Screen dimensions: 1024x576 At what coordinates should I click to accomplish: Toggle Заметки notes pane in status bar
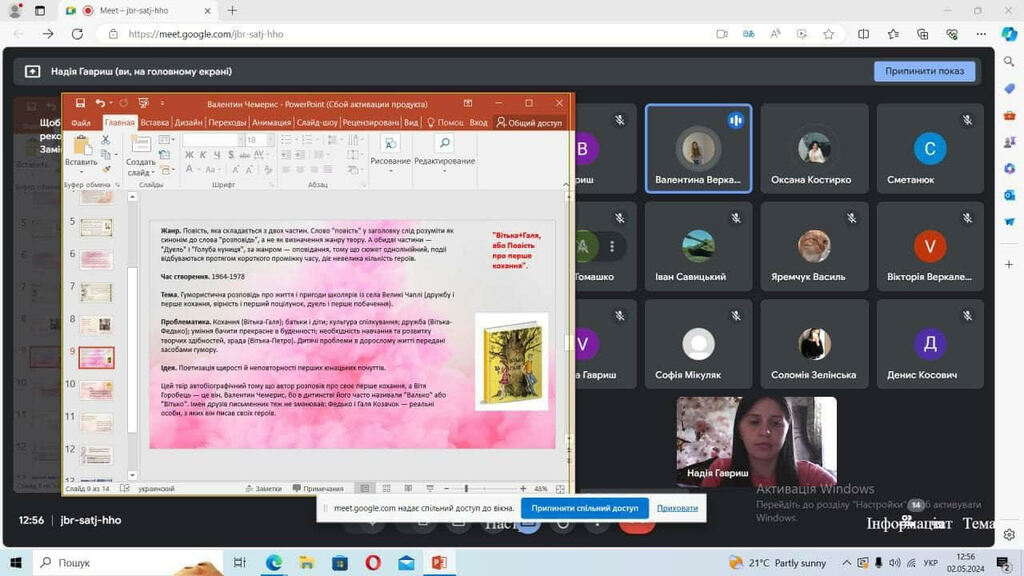pyautogui.click(x=263, y=489)
